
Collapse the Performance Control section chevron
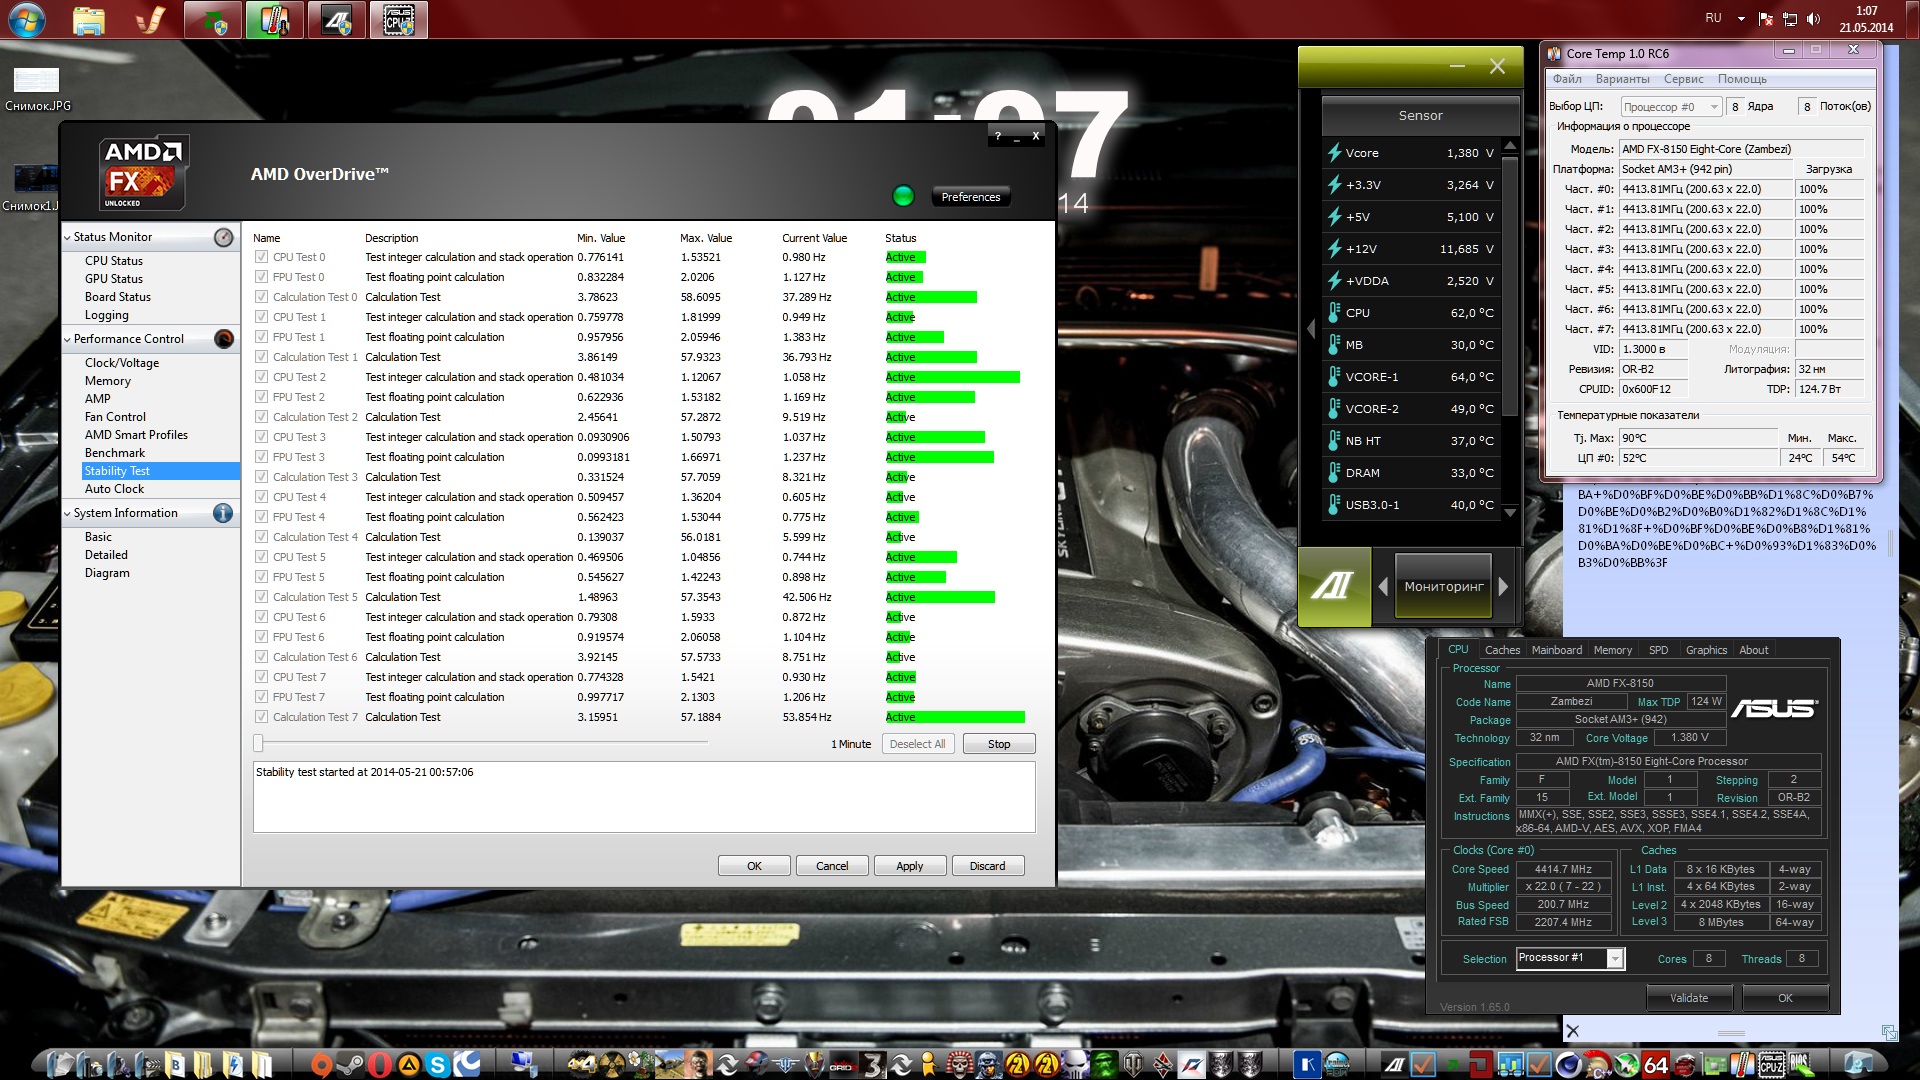coord(67,340)
